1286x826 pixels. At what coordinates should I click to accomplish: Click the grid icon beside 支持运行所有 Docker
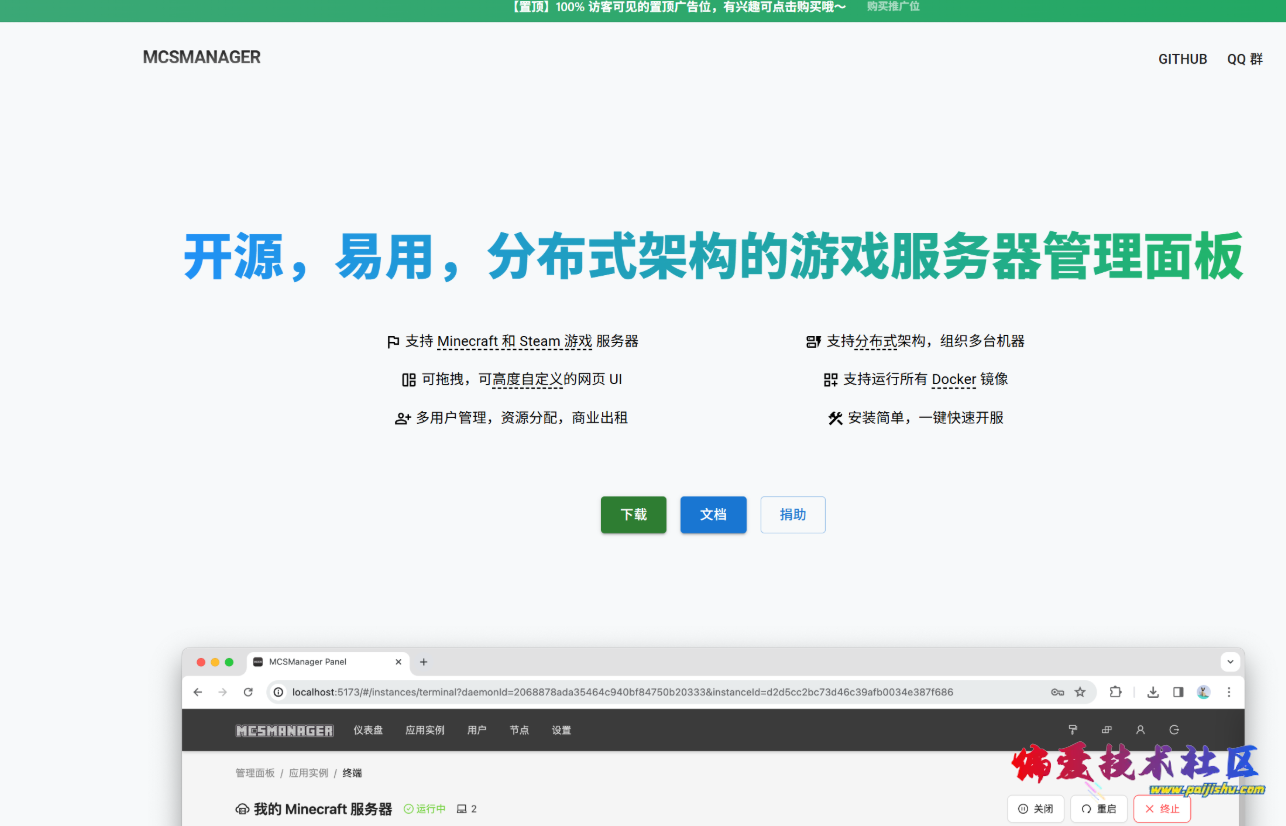(x=830, y=380)
